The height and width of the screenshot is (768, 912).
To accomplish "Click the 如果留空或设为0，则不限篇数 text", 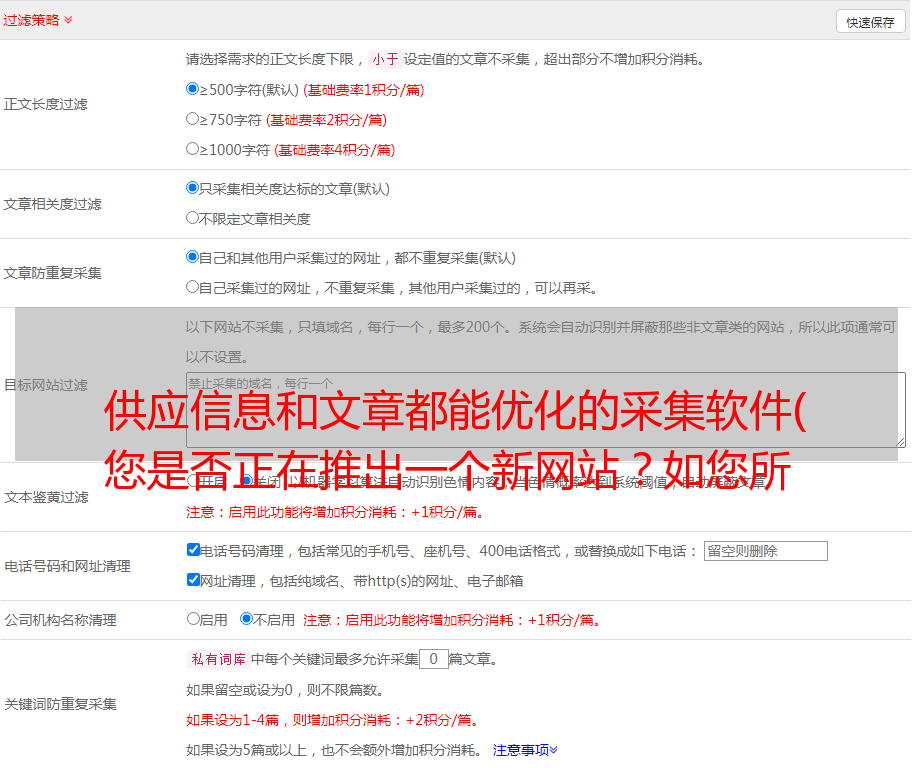I will coord(286,690).
